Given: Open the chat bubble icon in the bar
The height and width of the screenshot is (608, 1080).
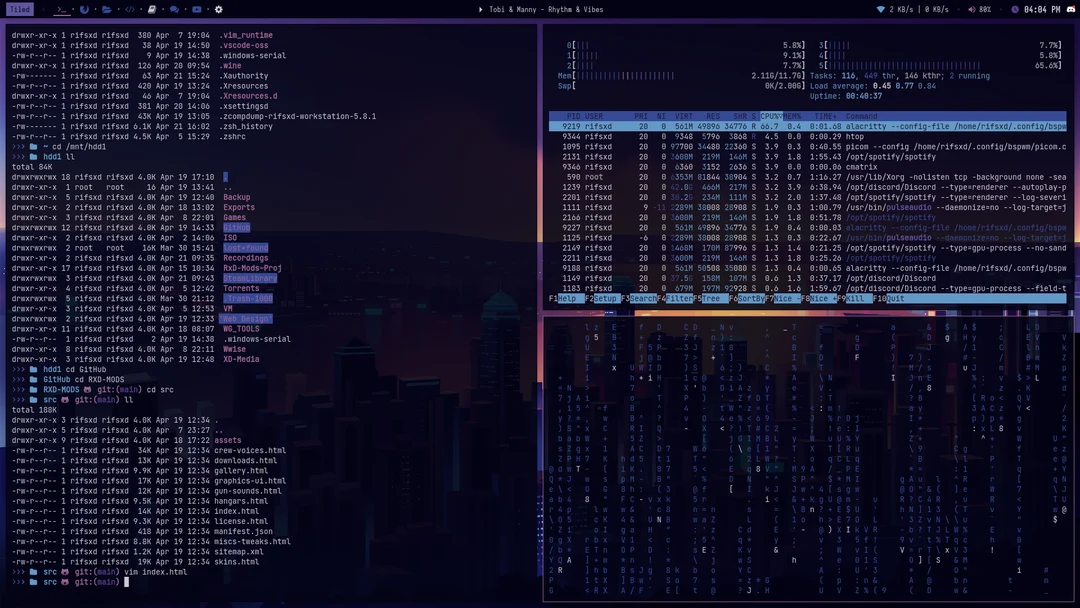Looking at the screenshot, I should [x=175, y=8].
